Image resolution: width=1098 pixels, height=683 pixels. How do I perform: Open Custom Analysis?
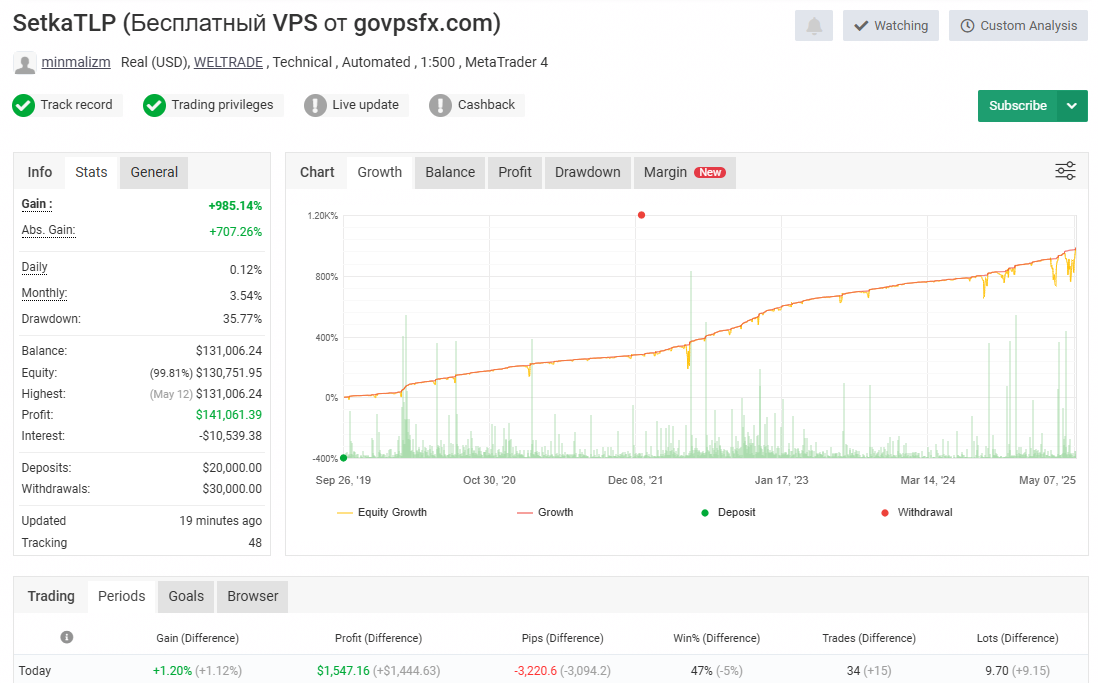pos(1018,26)
